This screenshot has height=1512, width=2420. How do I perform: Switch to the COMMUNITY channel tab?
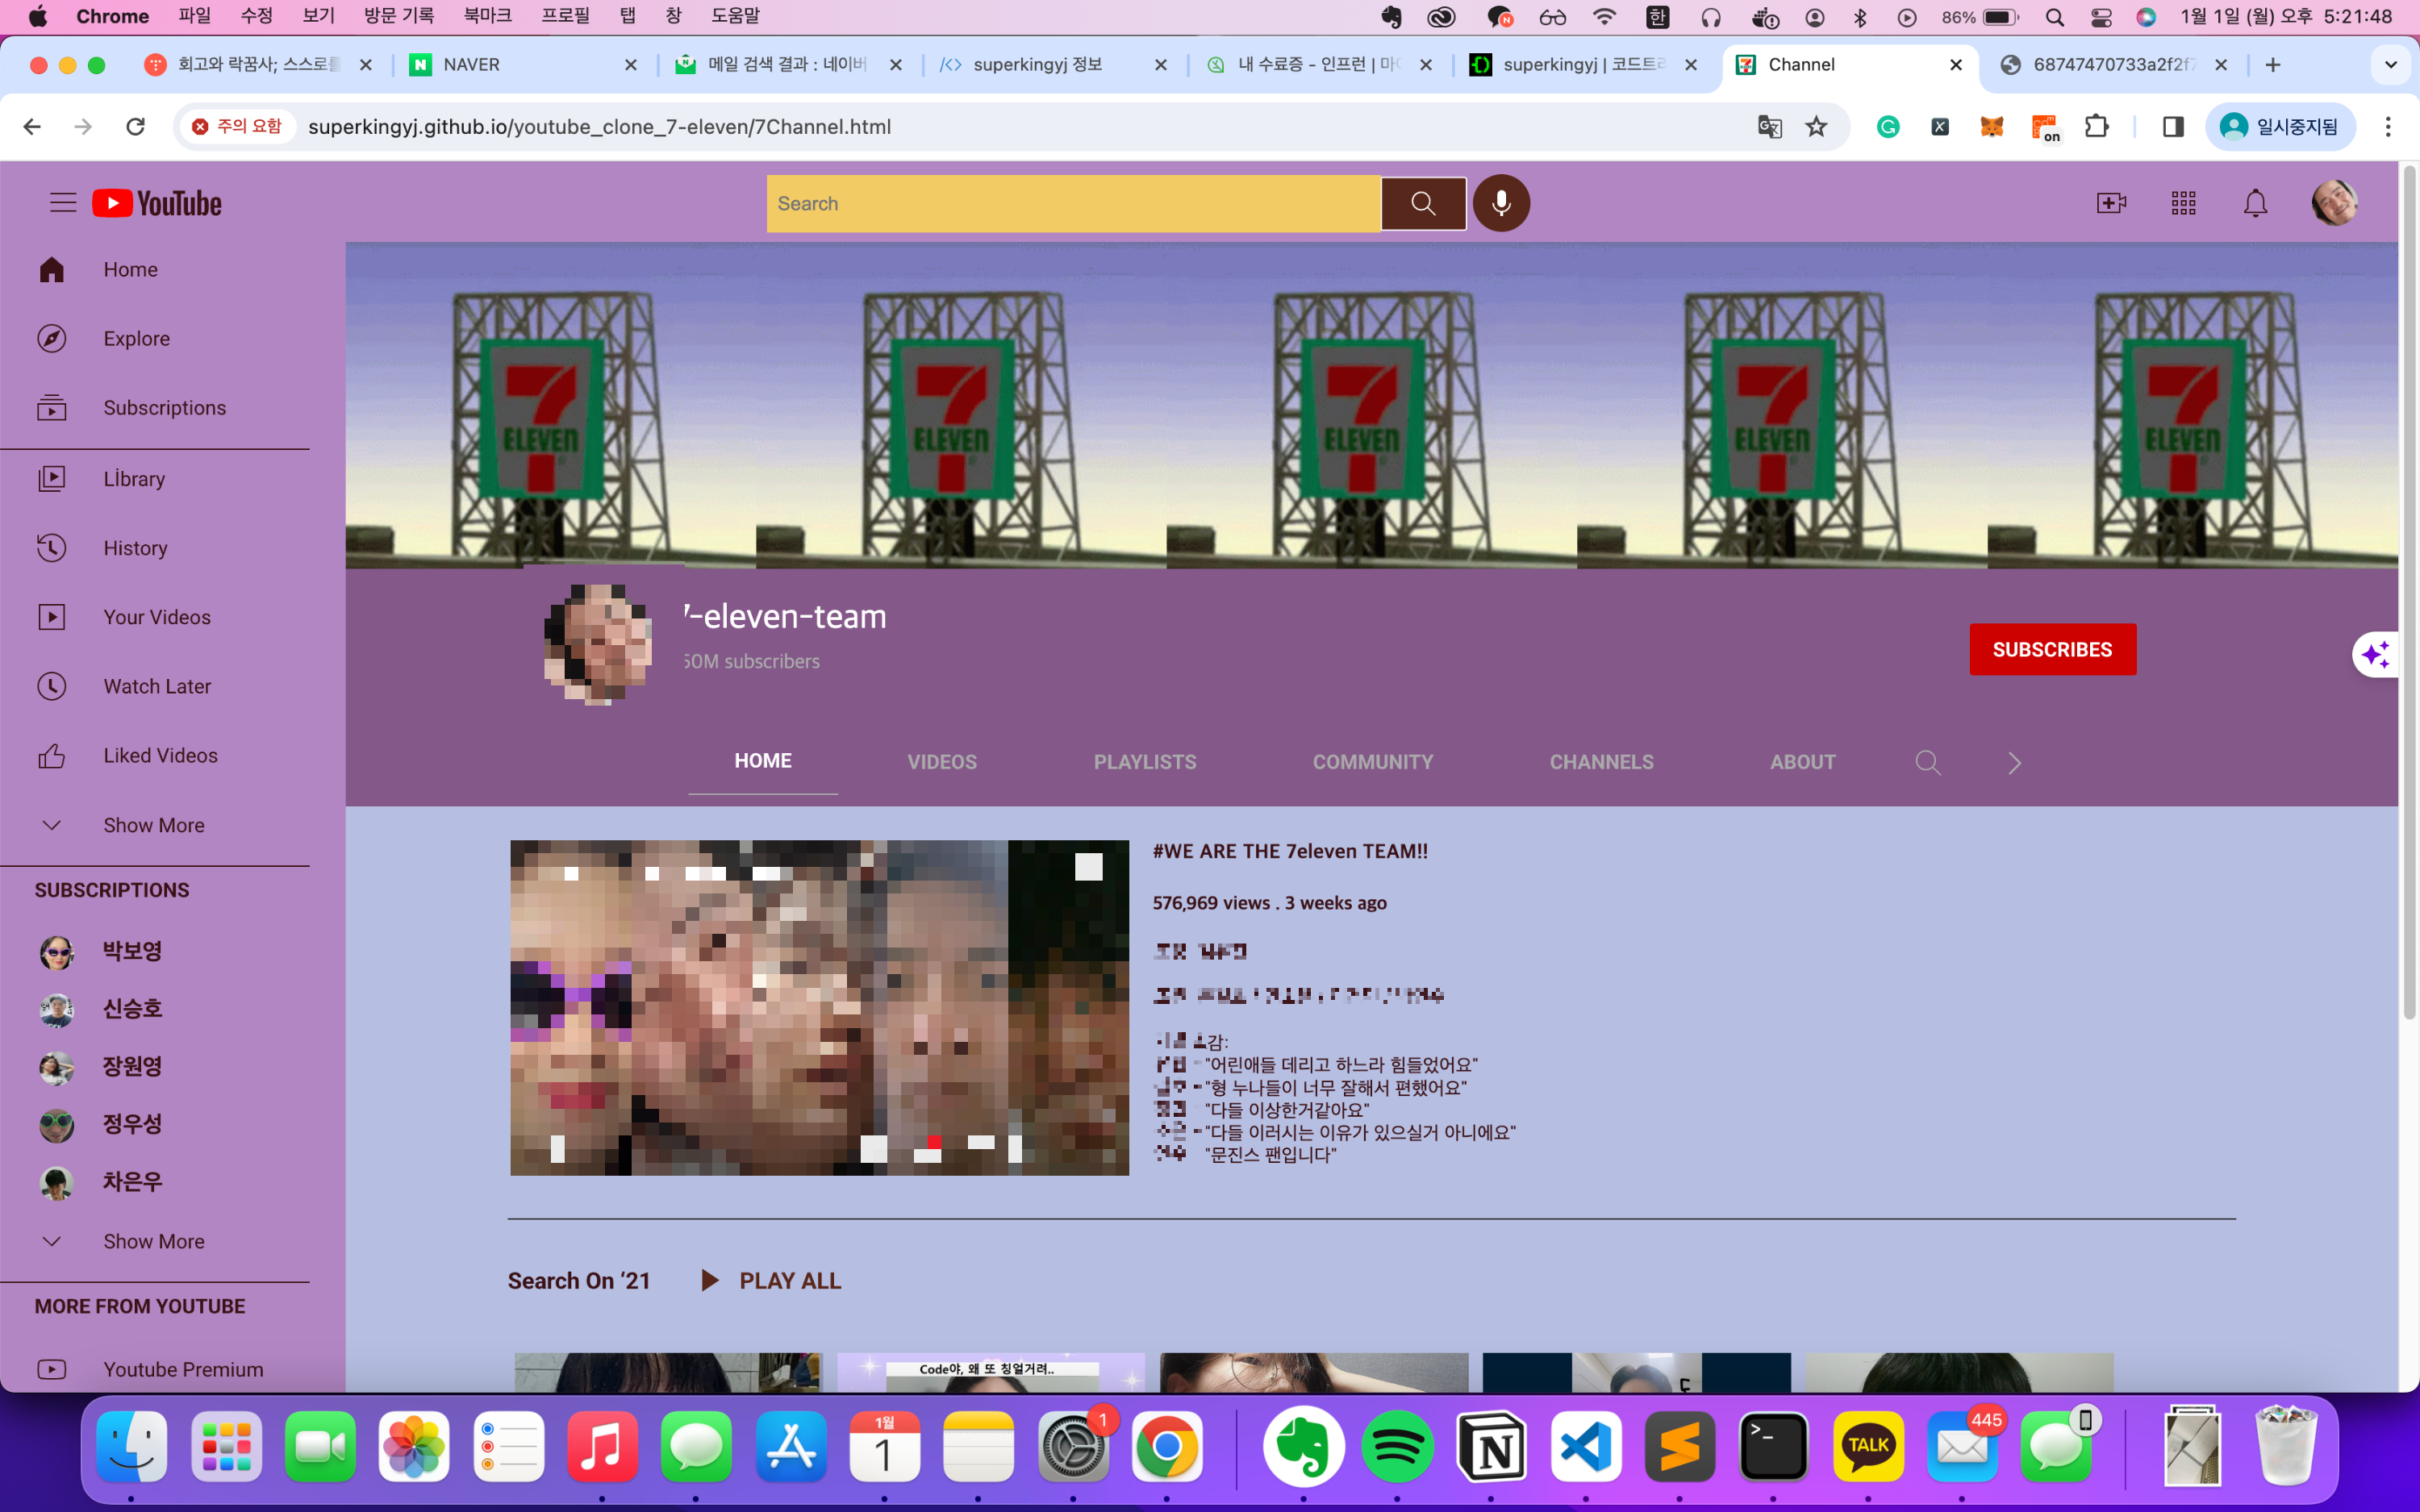pos(1373,762)
